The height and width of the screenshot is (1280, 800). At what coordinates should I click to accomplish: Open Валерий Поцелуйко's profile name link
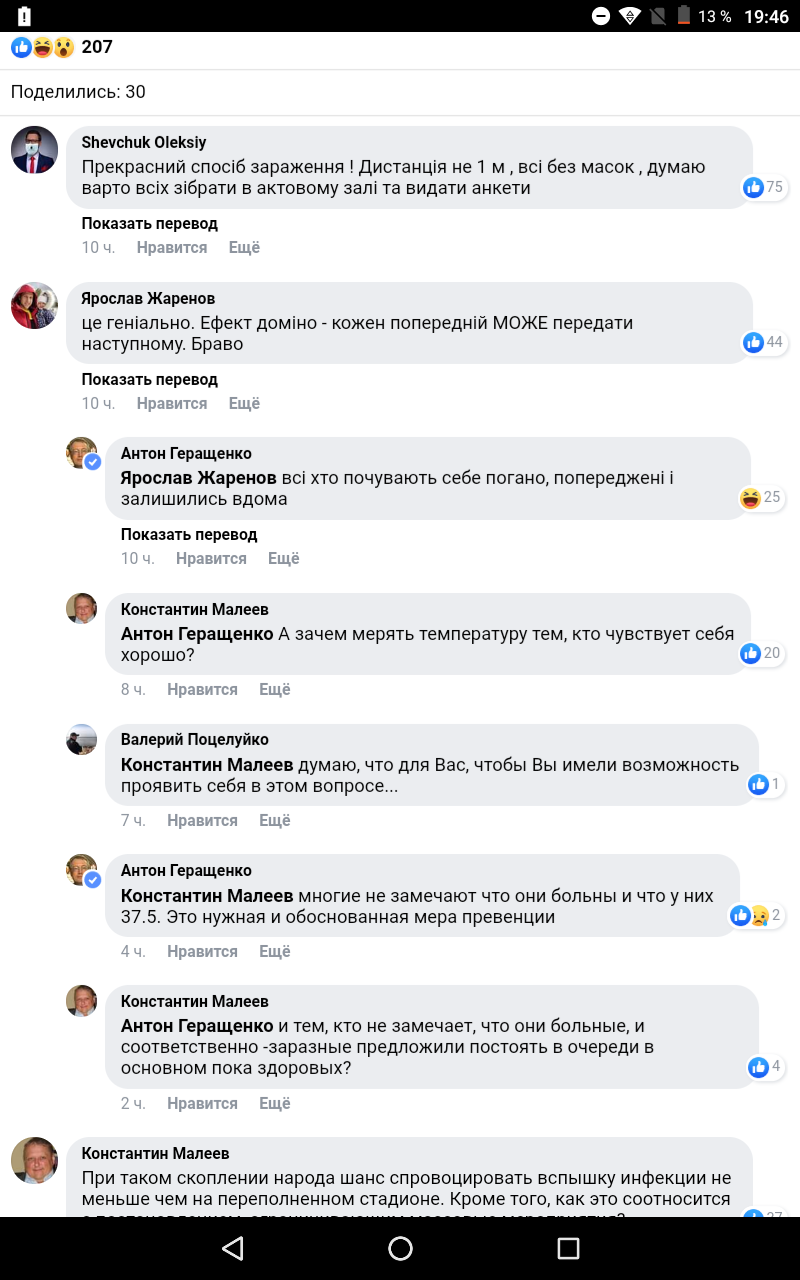(194, 739)
